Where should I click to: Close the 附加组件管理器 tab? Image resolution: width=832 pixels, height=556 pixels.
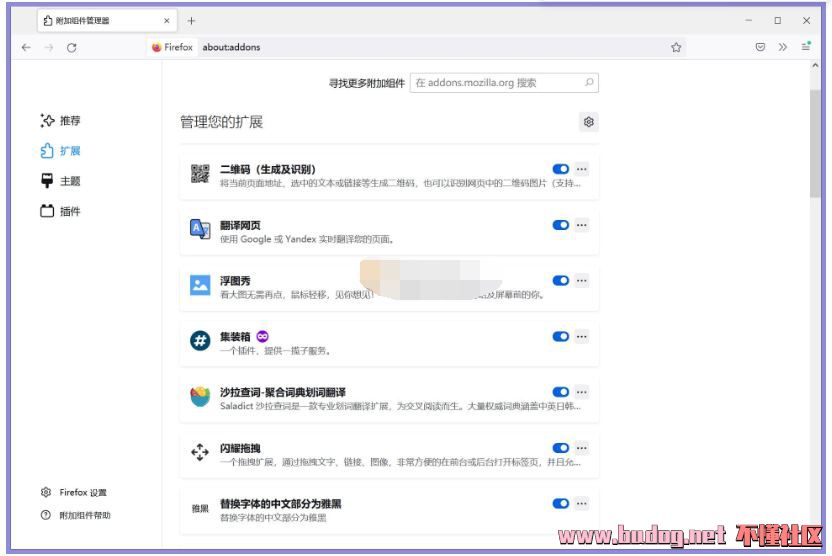click(167, 21)
